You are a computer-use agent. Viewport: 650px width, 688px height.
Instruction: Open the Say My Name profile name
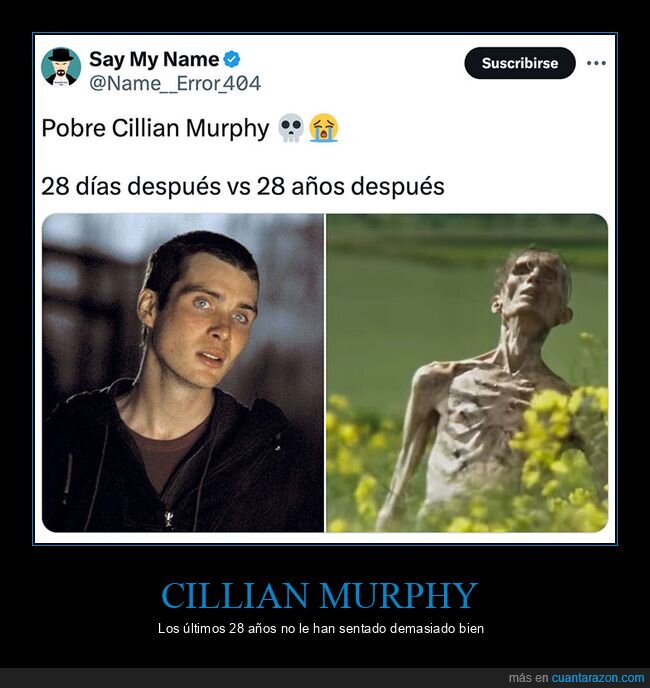154,60
